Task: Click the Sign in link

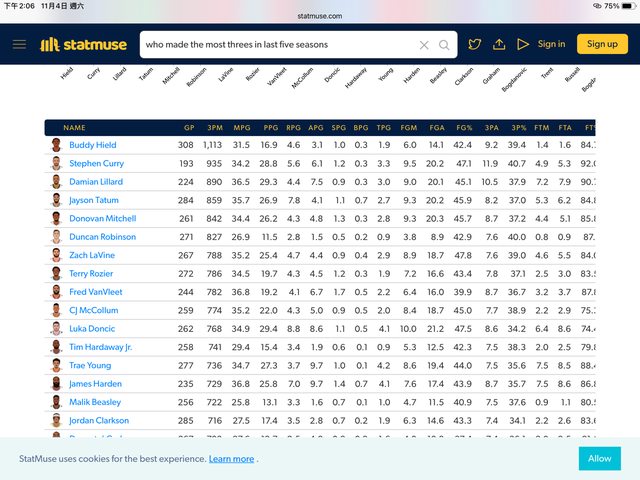Action: [551, 44]
